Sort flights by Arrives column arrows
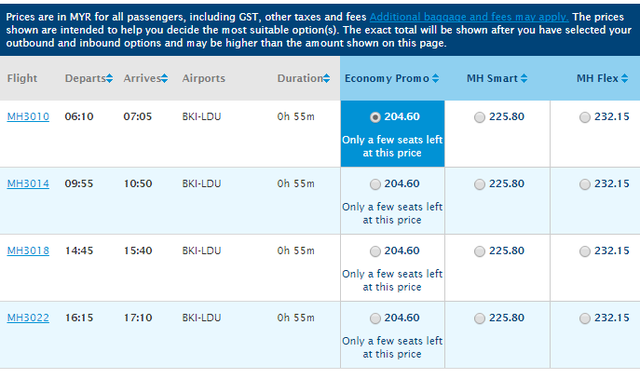 click(x=164, y=78)
